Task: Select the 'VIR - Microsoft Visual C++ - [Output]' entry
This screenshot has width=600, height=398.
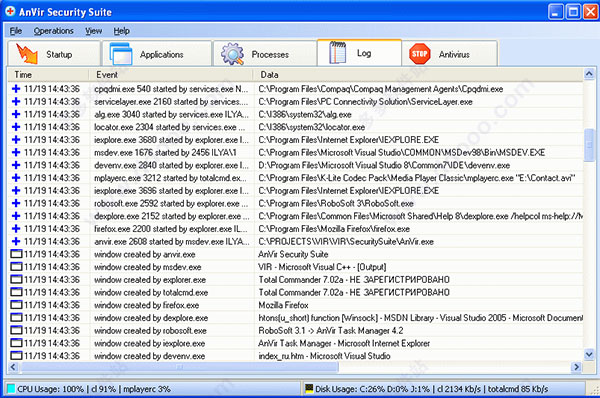Action: pos(322,267)
